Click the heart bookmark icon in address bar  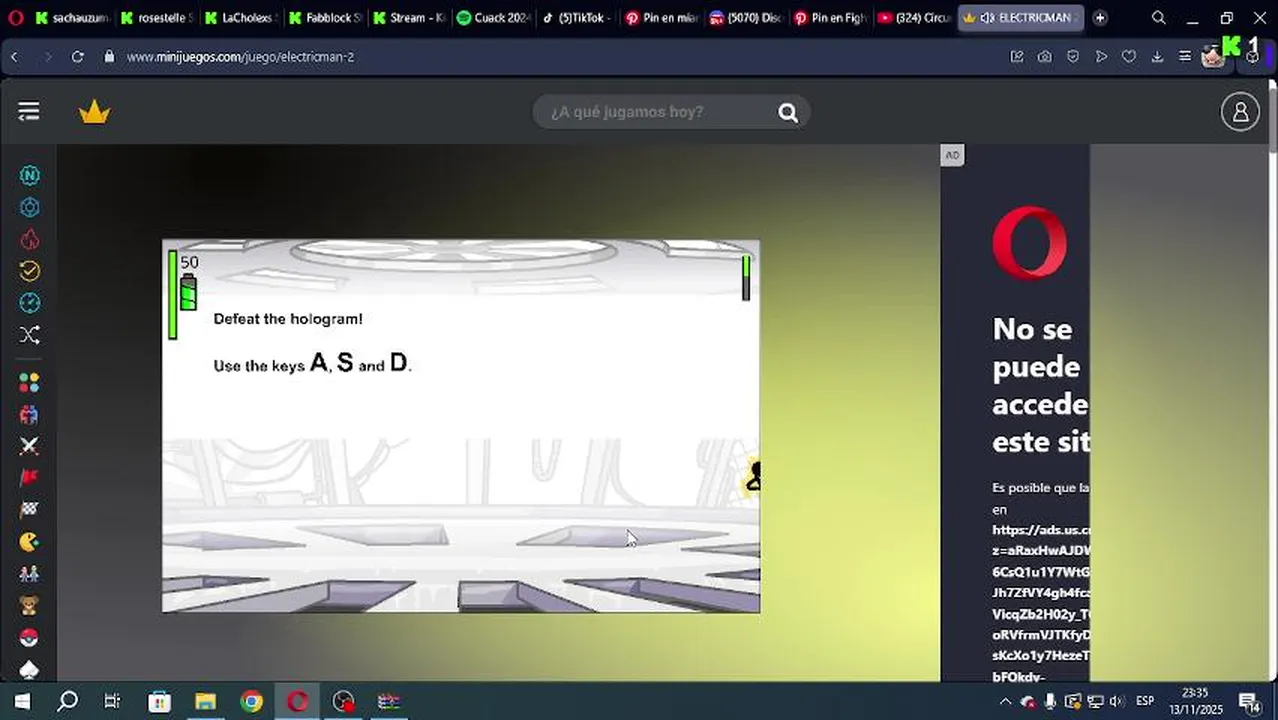(1129, 57)
